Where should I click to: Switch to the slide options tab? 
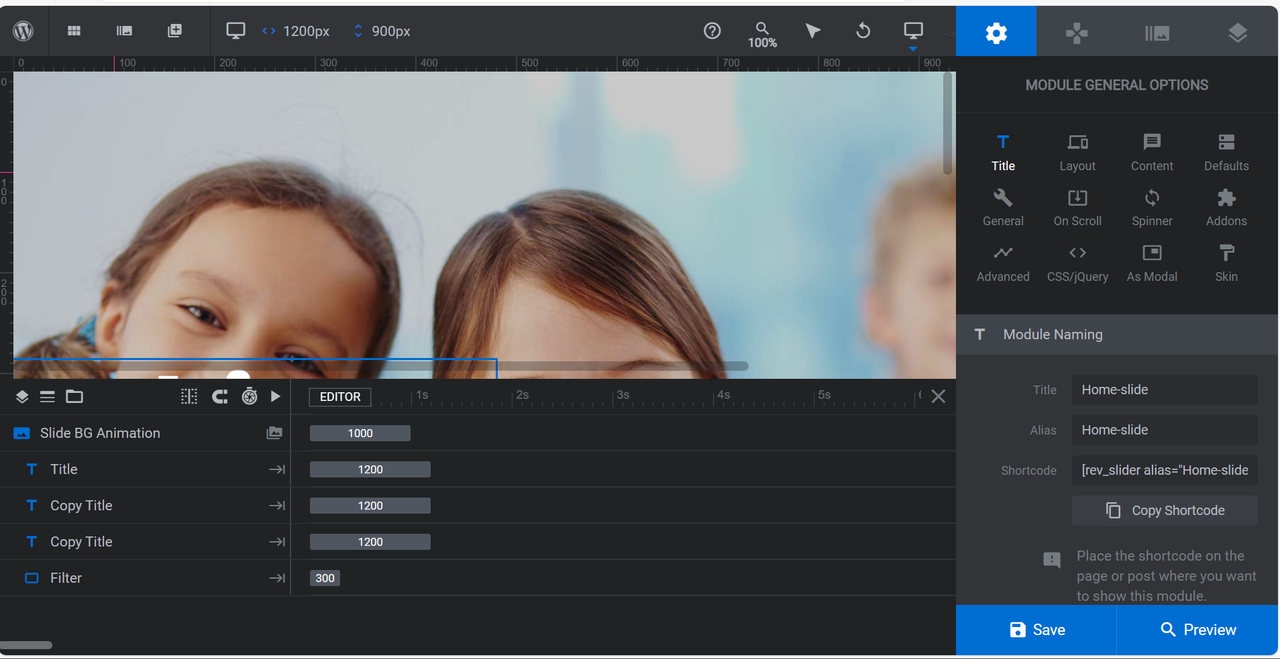1157,33
